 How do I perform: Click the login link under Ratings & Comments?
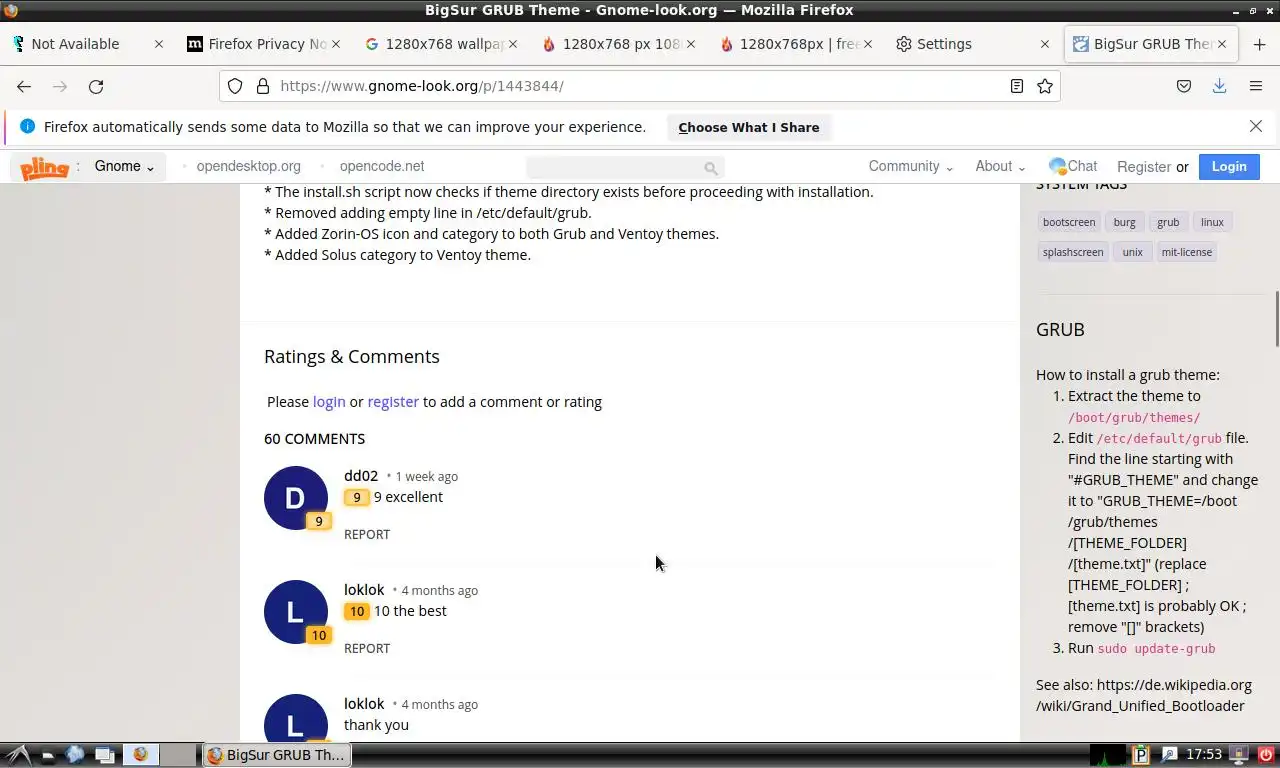(329, 401)
